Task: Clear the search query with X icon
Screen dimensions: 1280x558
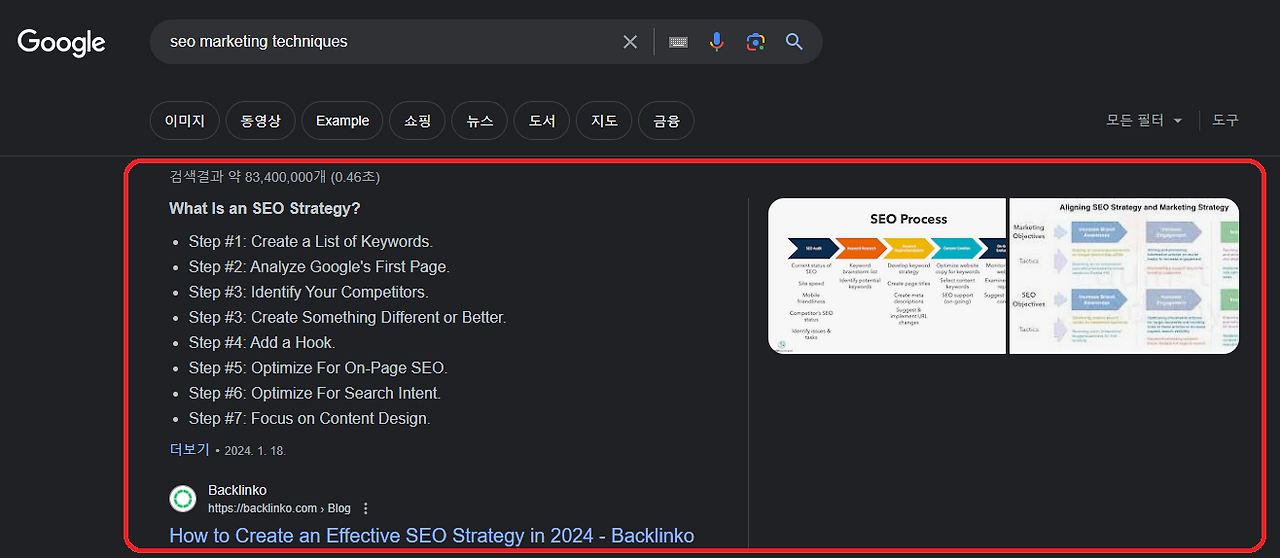Action: (x=630, y=42)
